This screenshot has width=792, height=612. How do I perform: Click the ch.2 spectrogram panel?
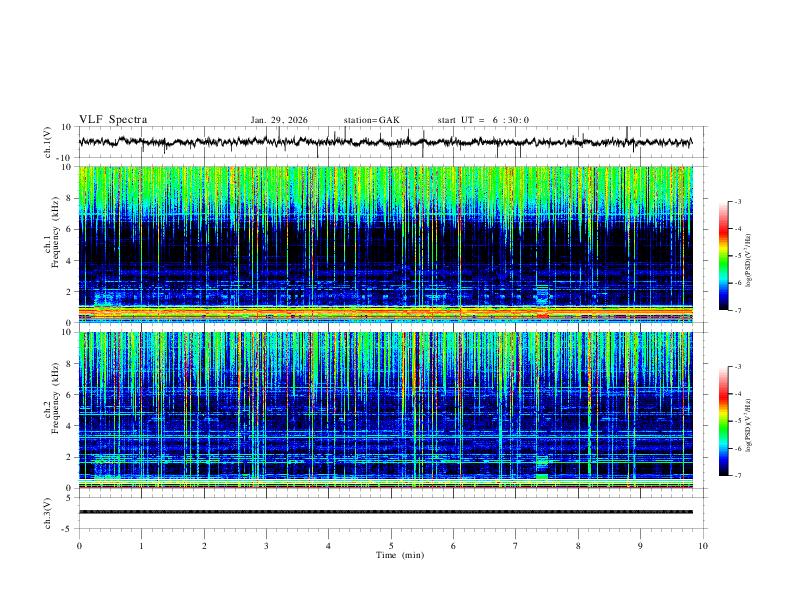[x=385, y=410]
